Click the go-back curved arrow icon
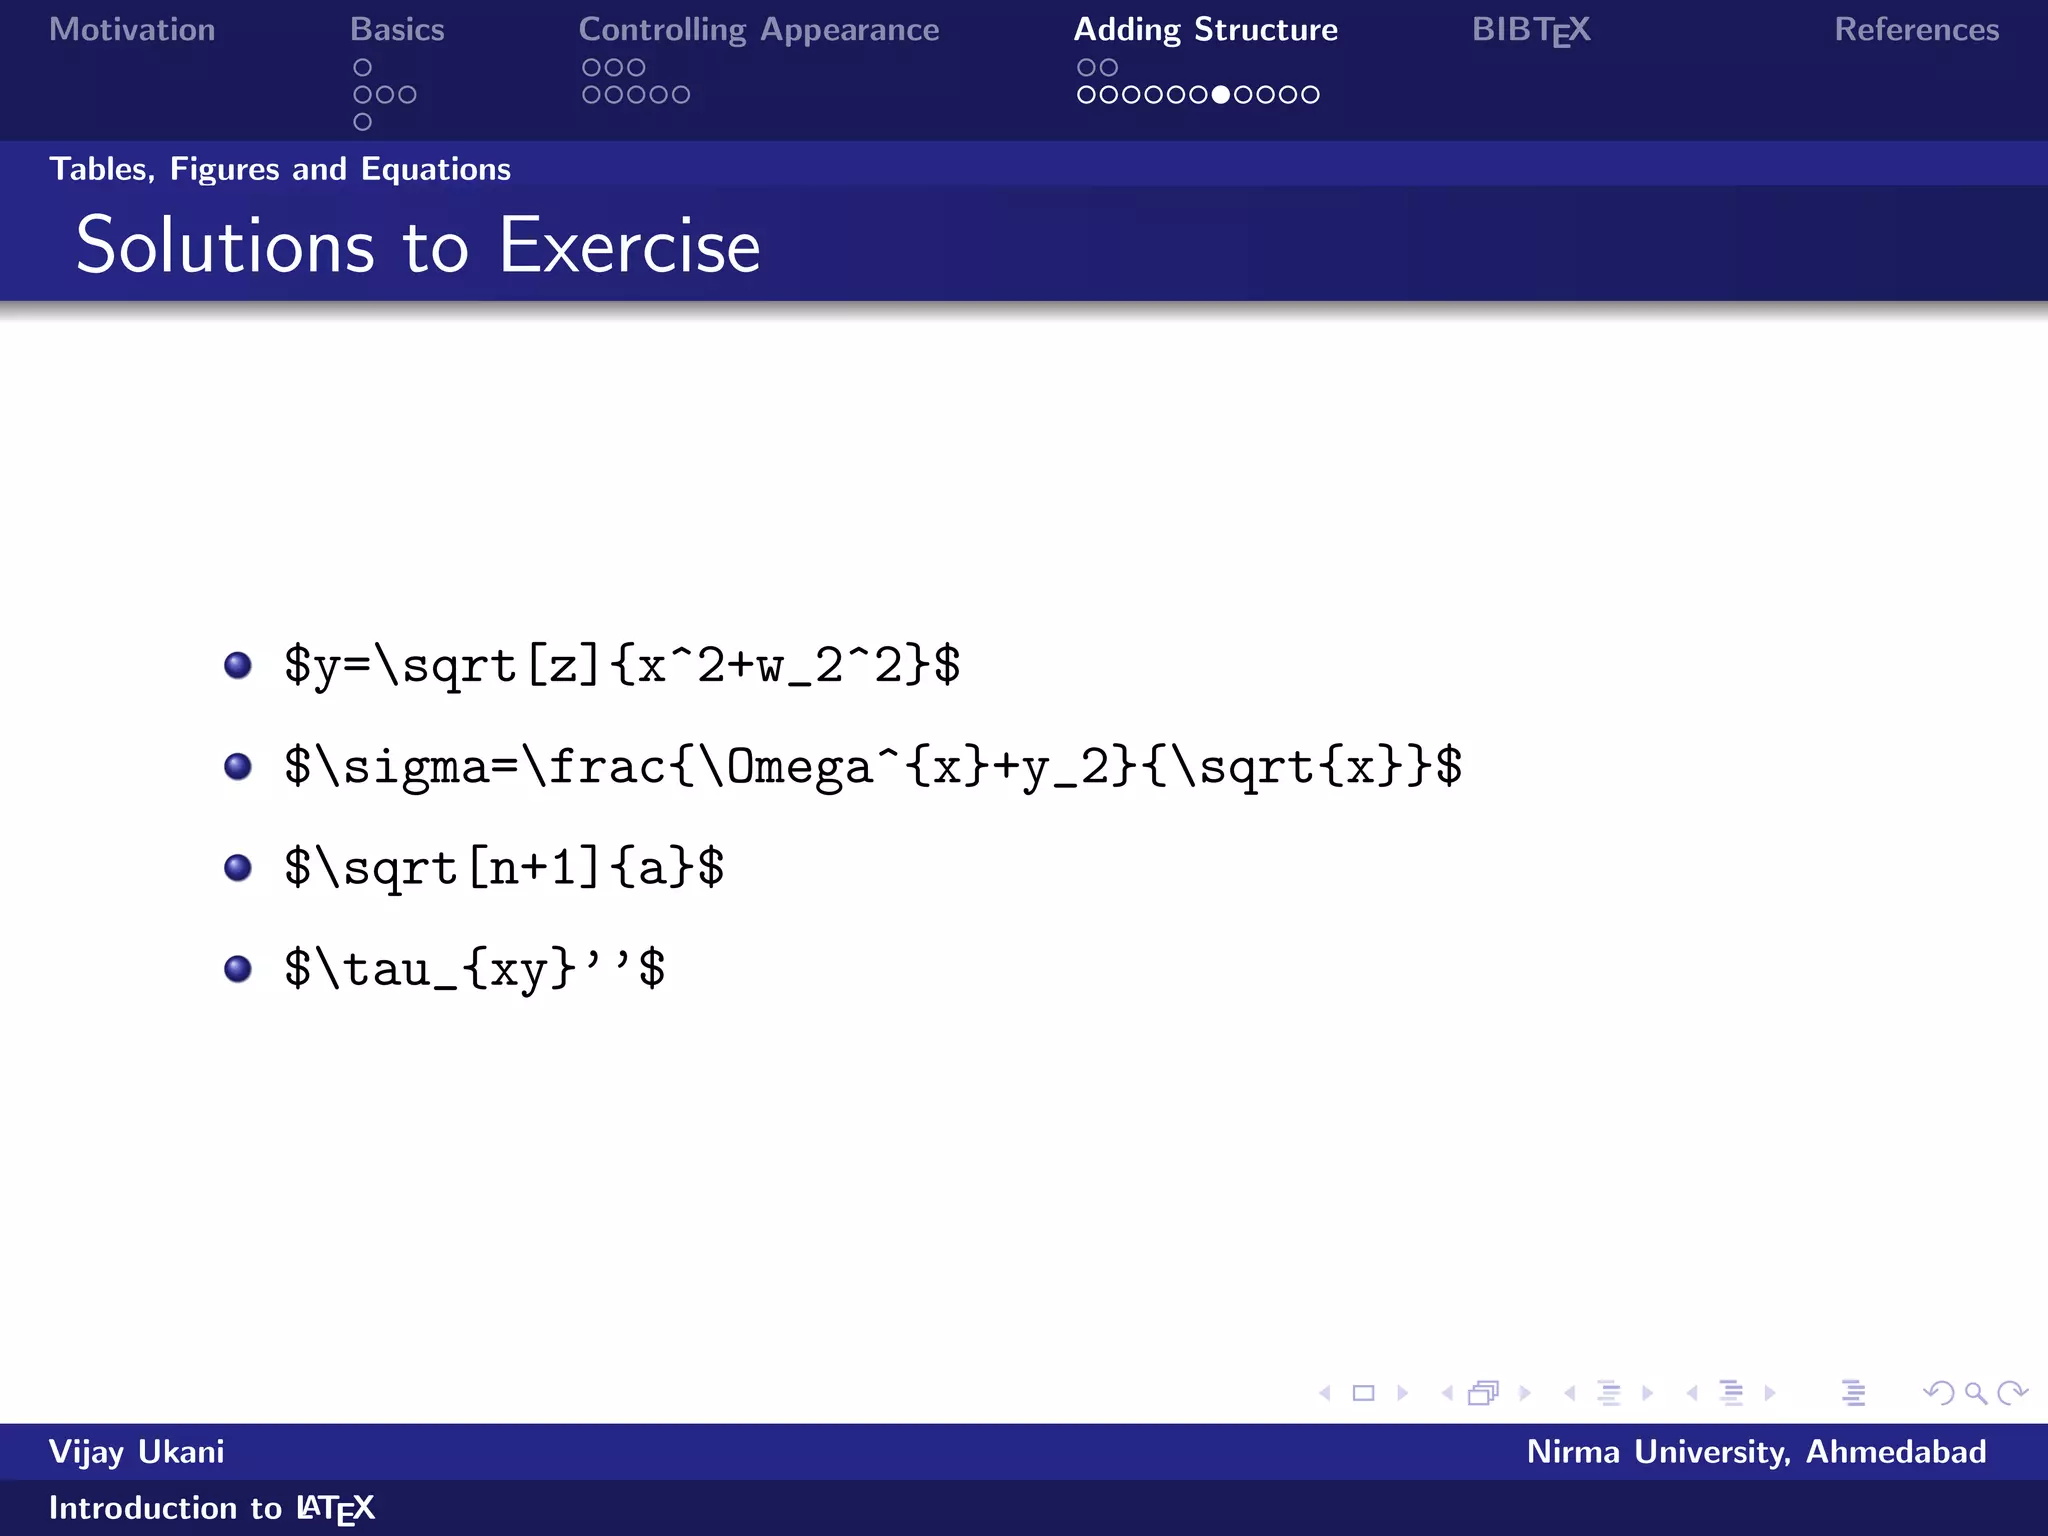This screenshot has height=1536, width=2048. pos(1939,1393)
